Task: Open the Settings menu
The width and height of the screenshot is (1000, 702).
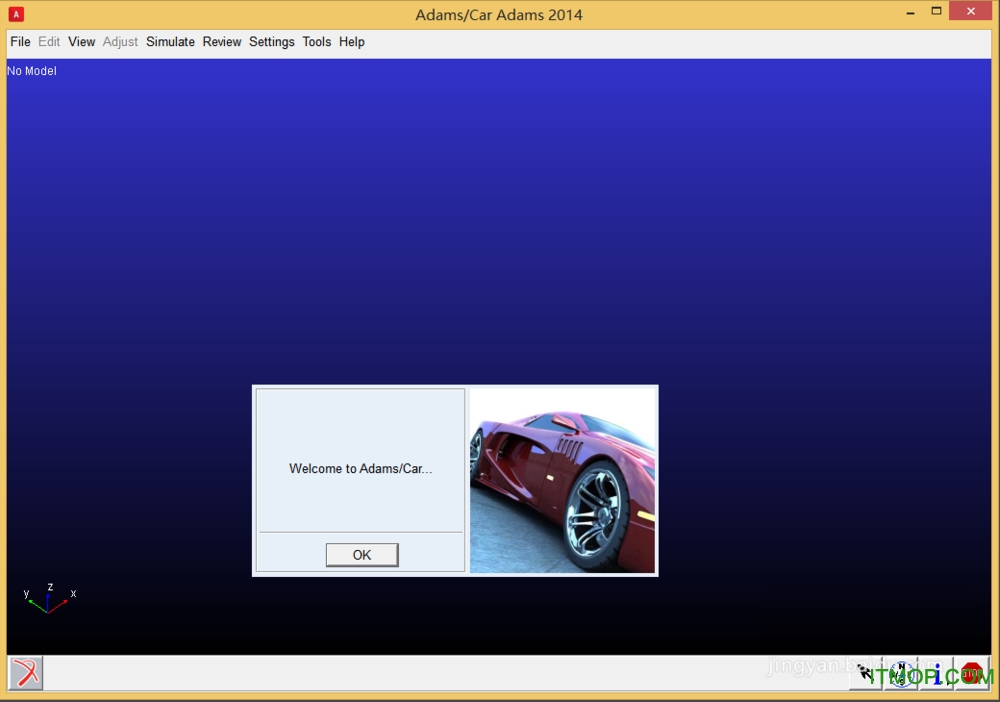Action: tap(272, 41)
